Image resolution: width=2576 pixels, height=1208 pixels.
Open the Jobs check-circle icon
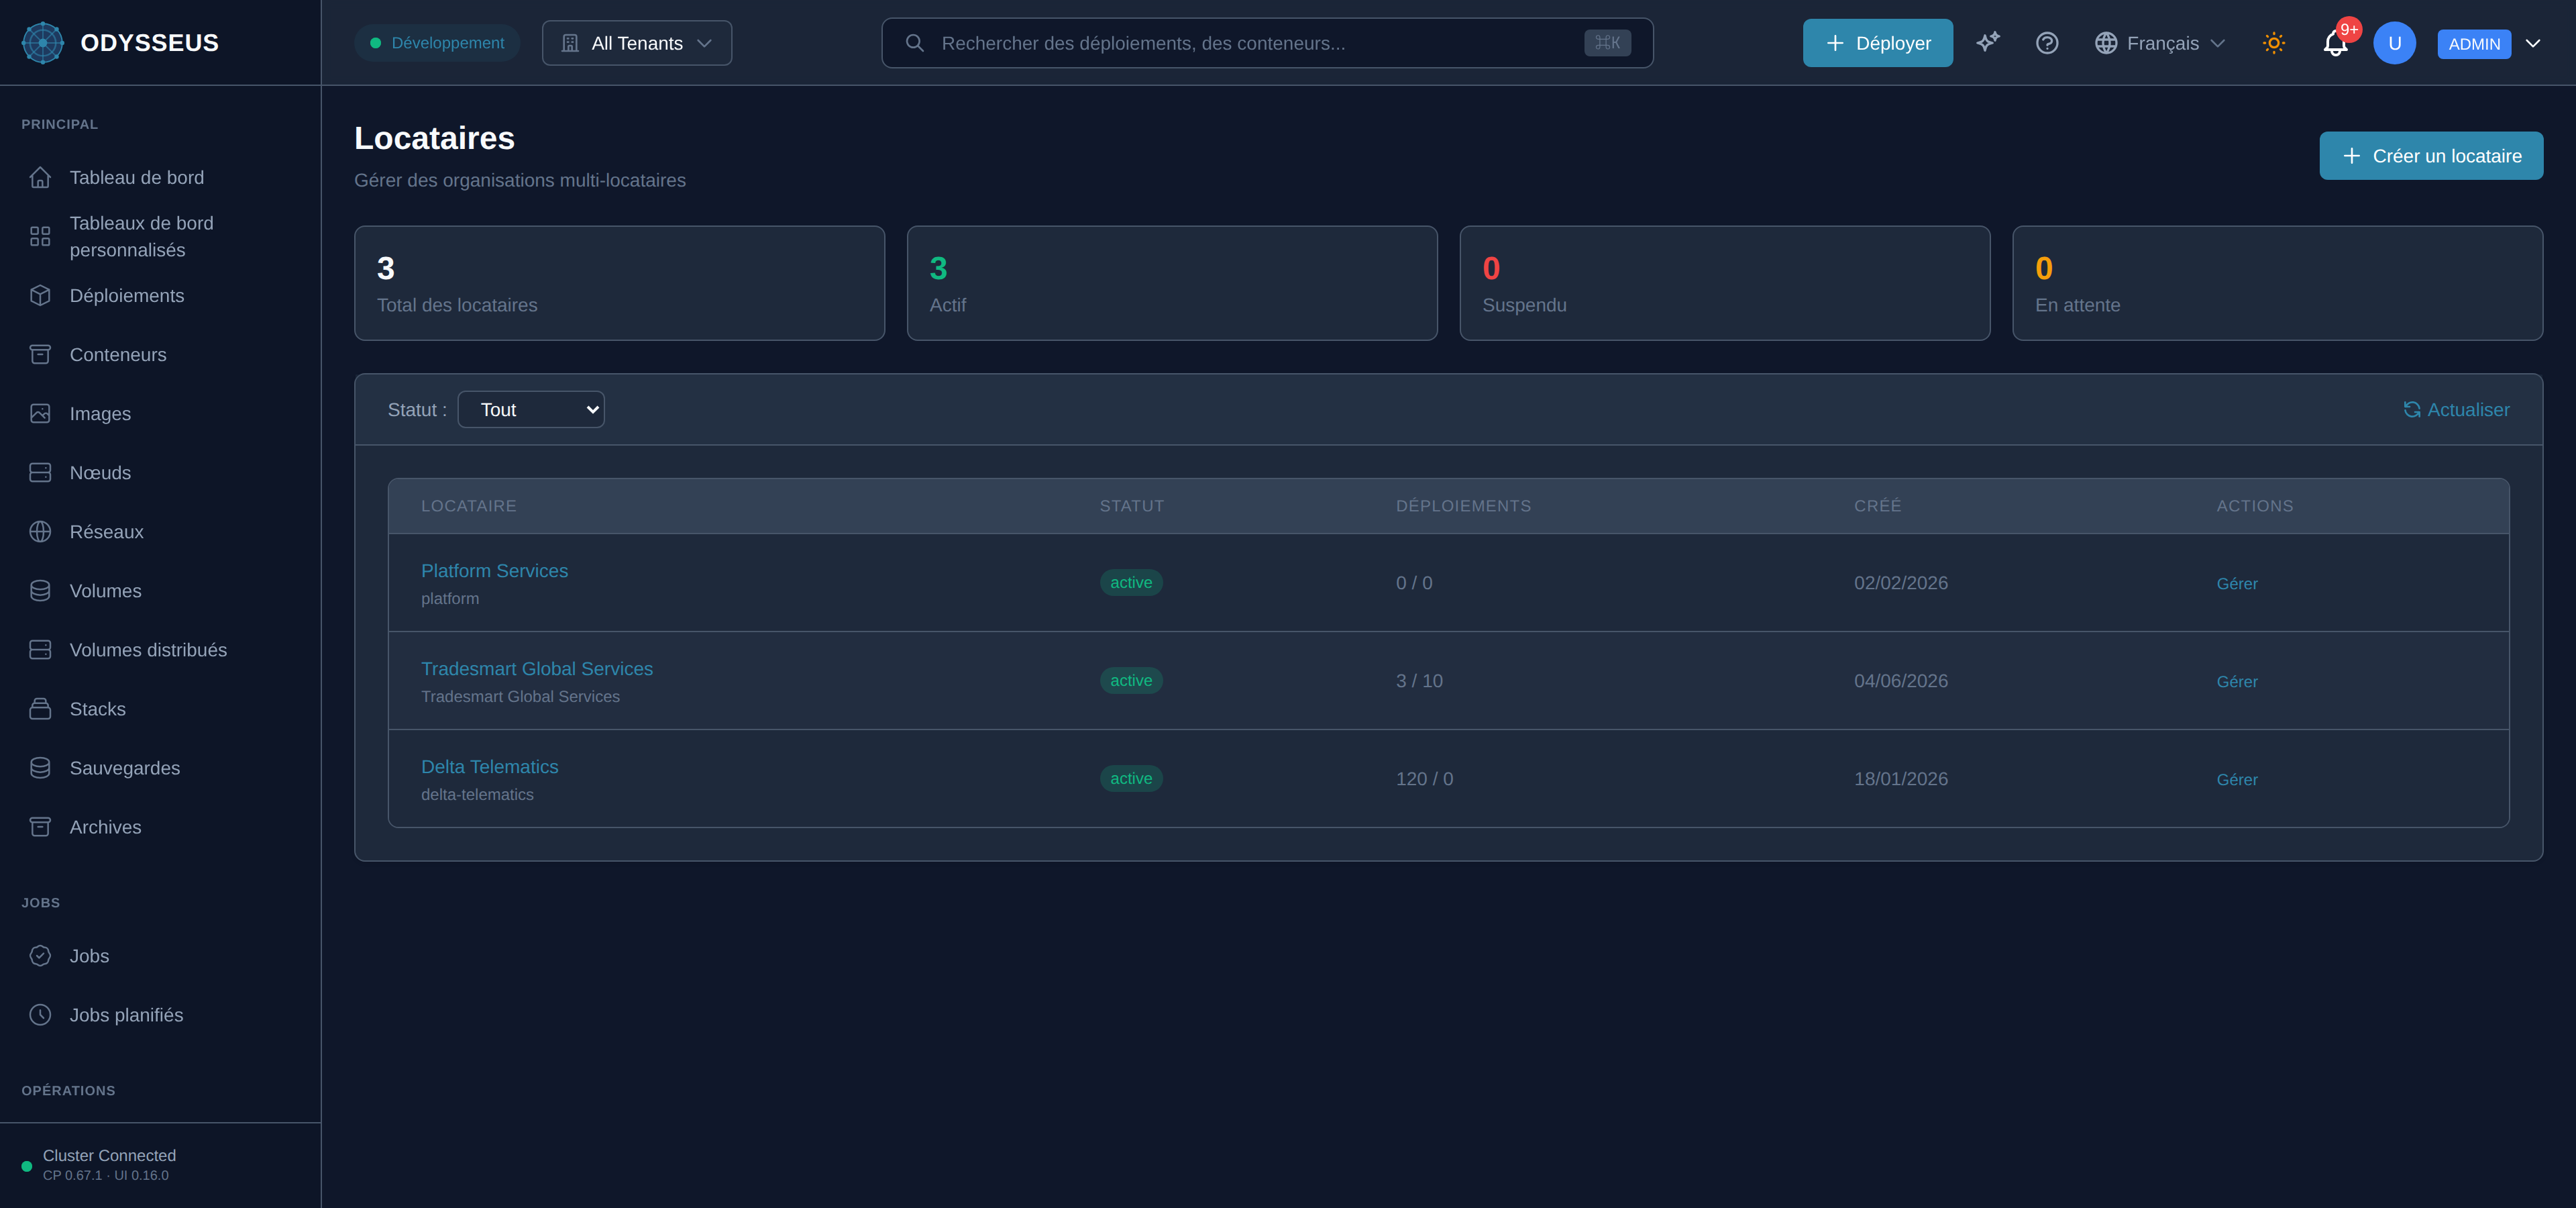coord(40,955)
